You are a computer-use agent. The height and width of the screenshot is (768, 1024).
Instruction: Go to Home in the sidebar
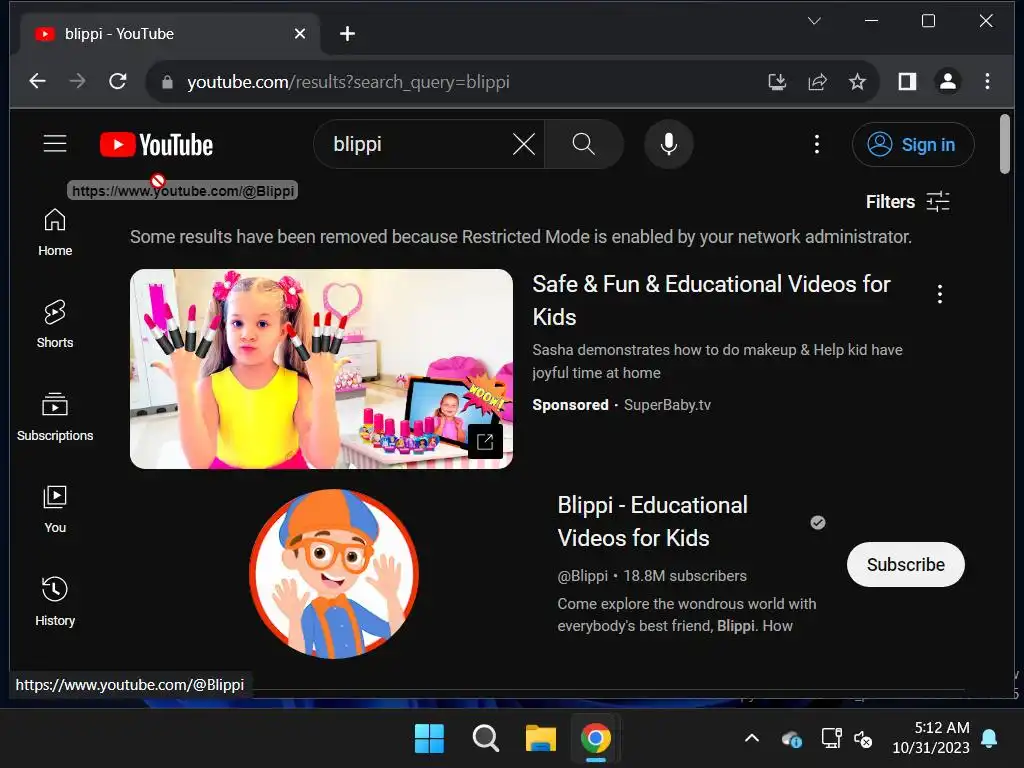55,232
